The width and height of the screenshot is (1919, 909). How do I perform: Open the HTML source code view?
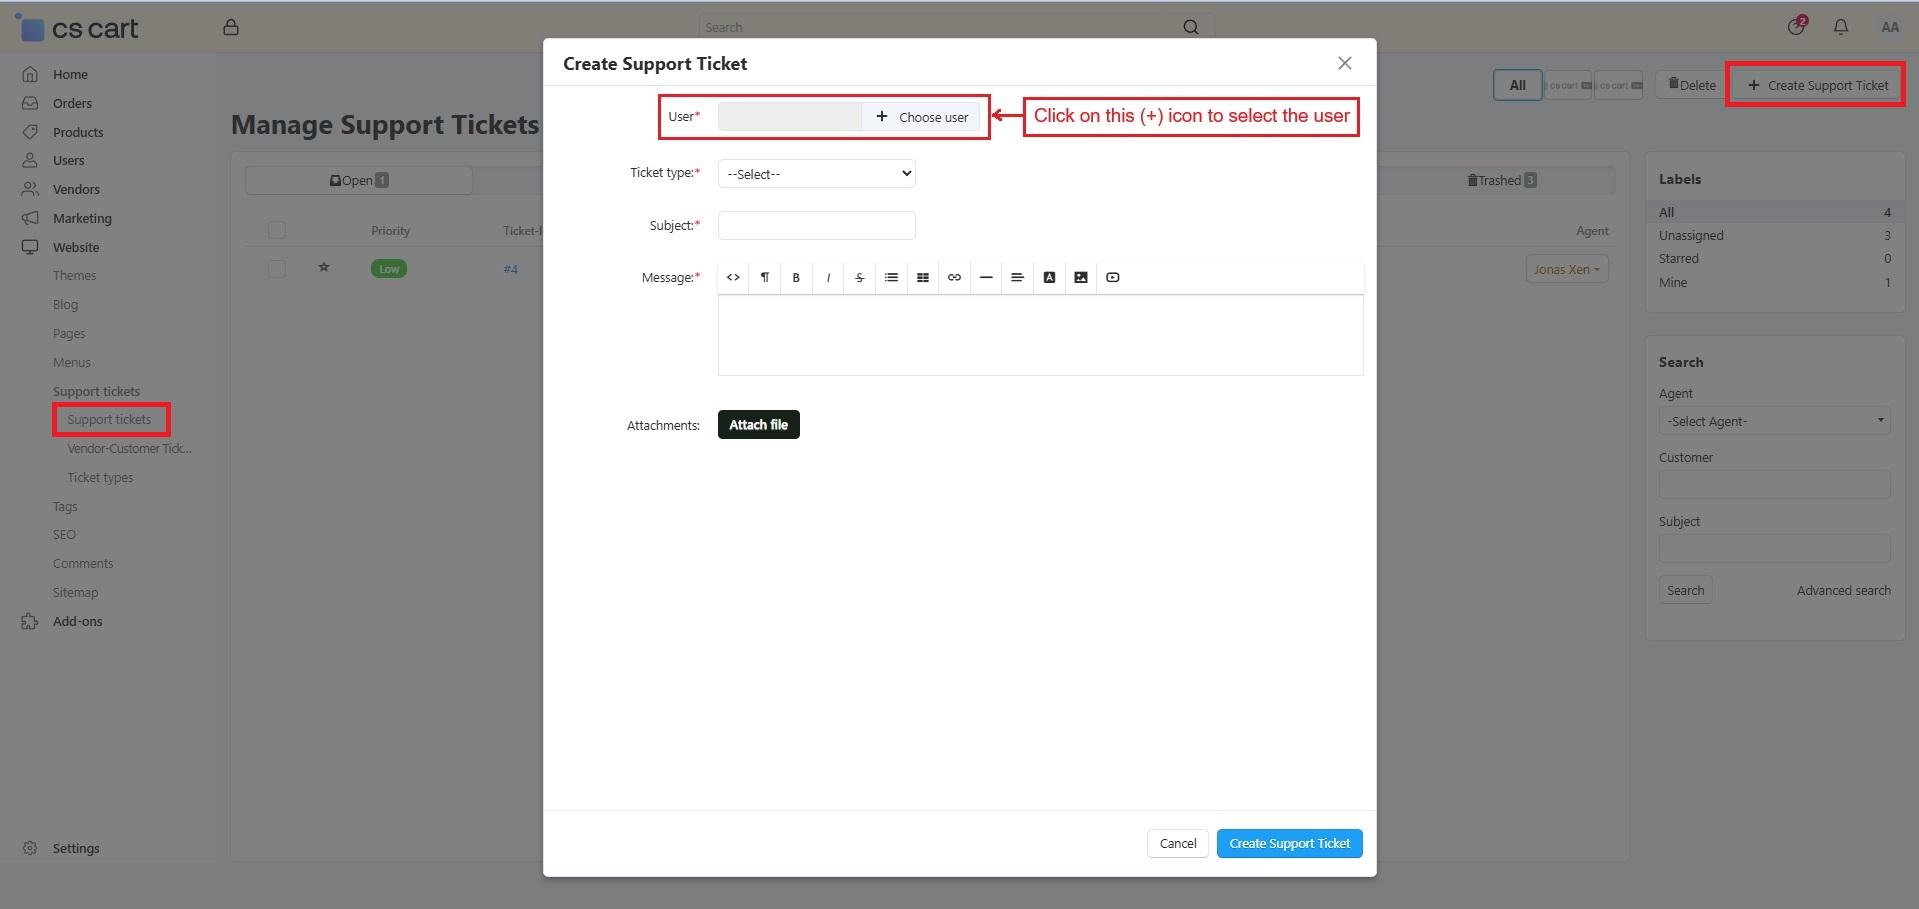click(733, 278)
